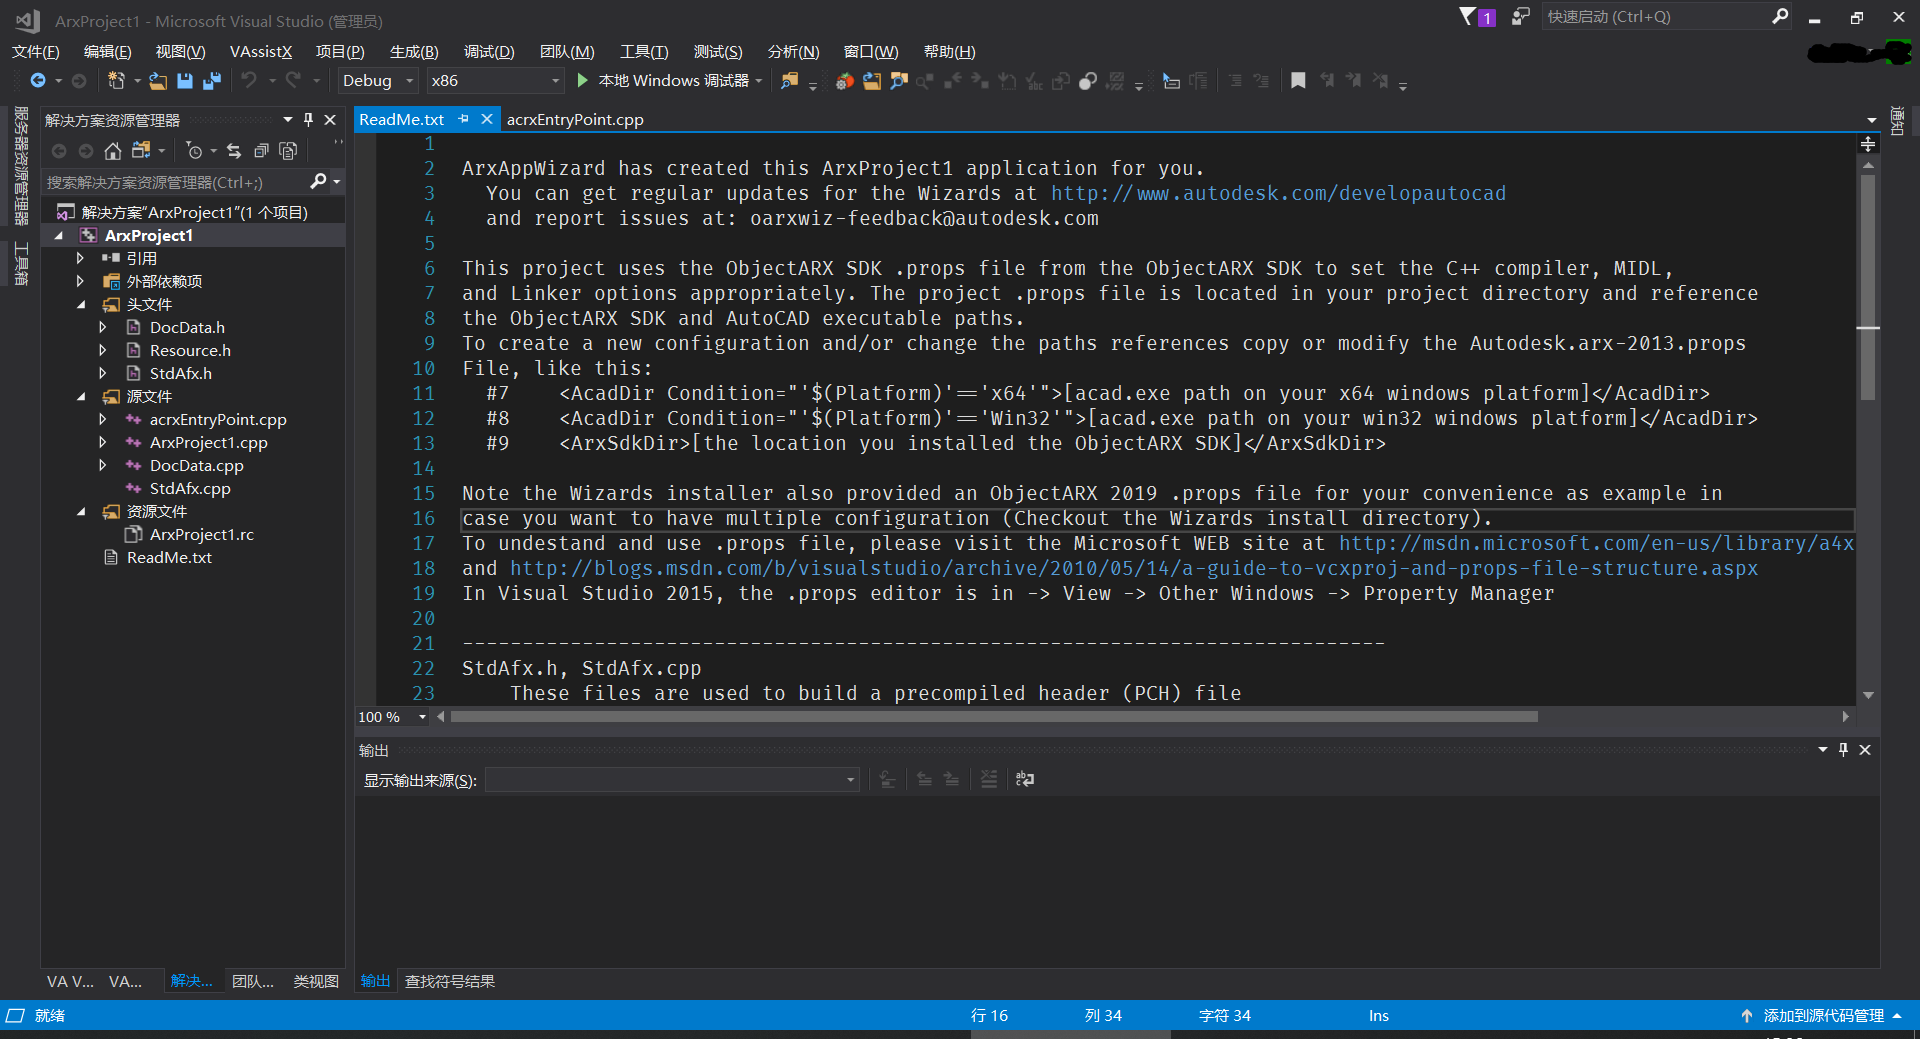This screenshot has height=1039, width=1920.
Task: Select ReadMe.txt in Solution Explorer
Action: [x=169, y=558]
